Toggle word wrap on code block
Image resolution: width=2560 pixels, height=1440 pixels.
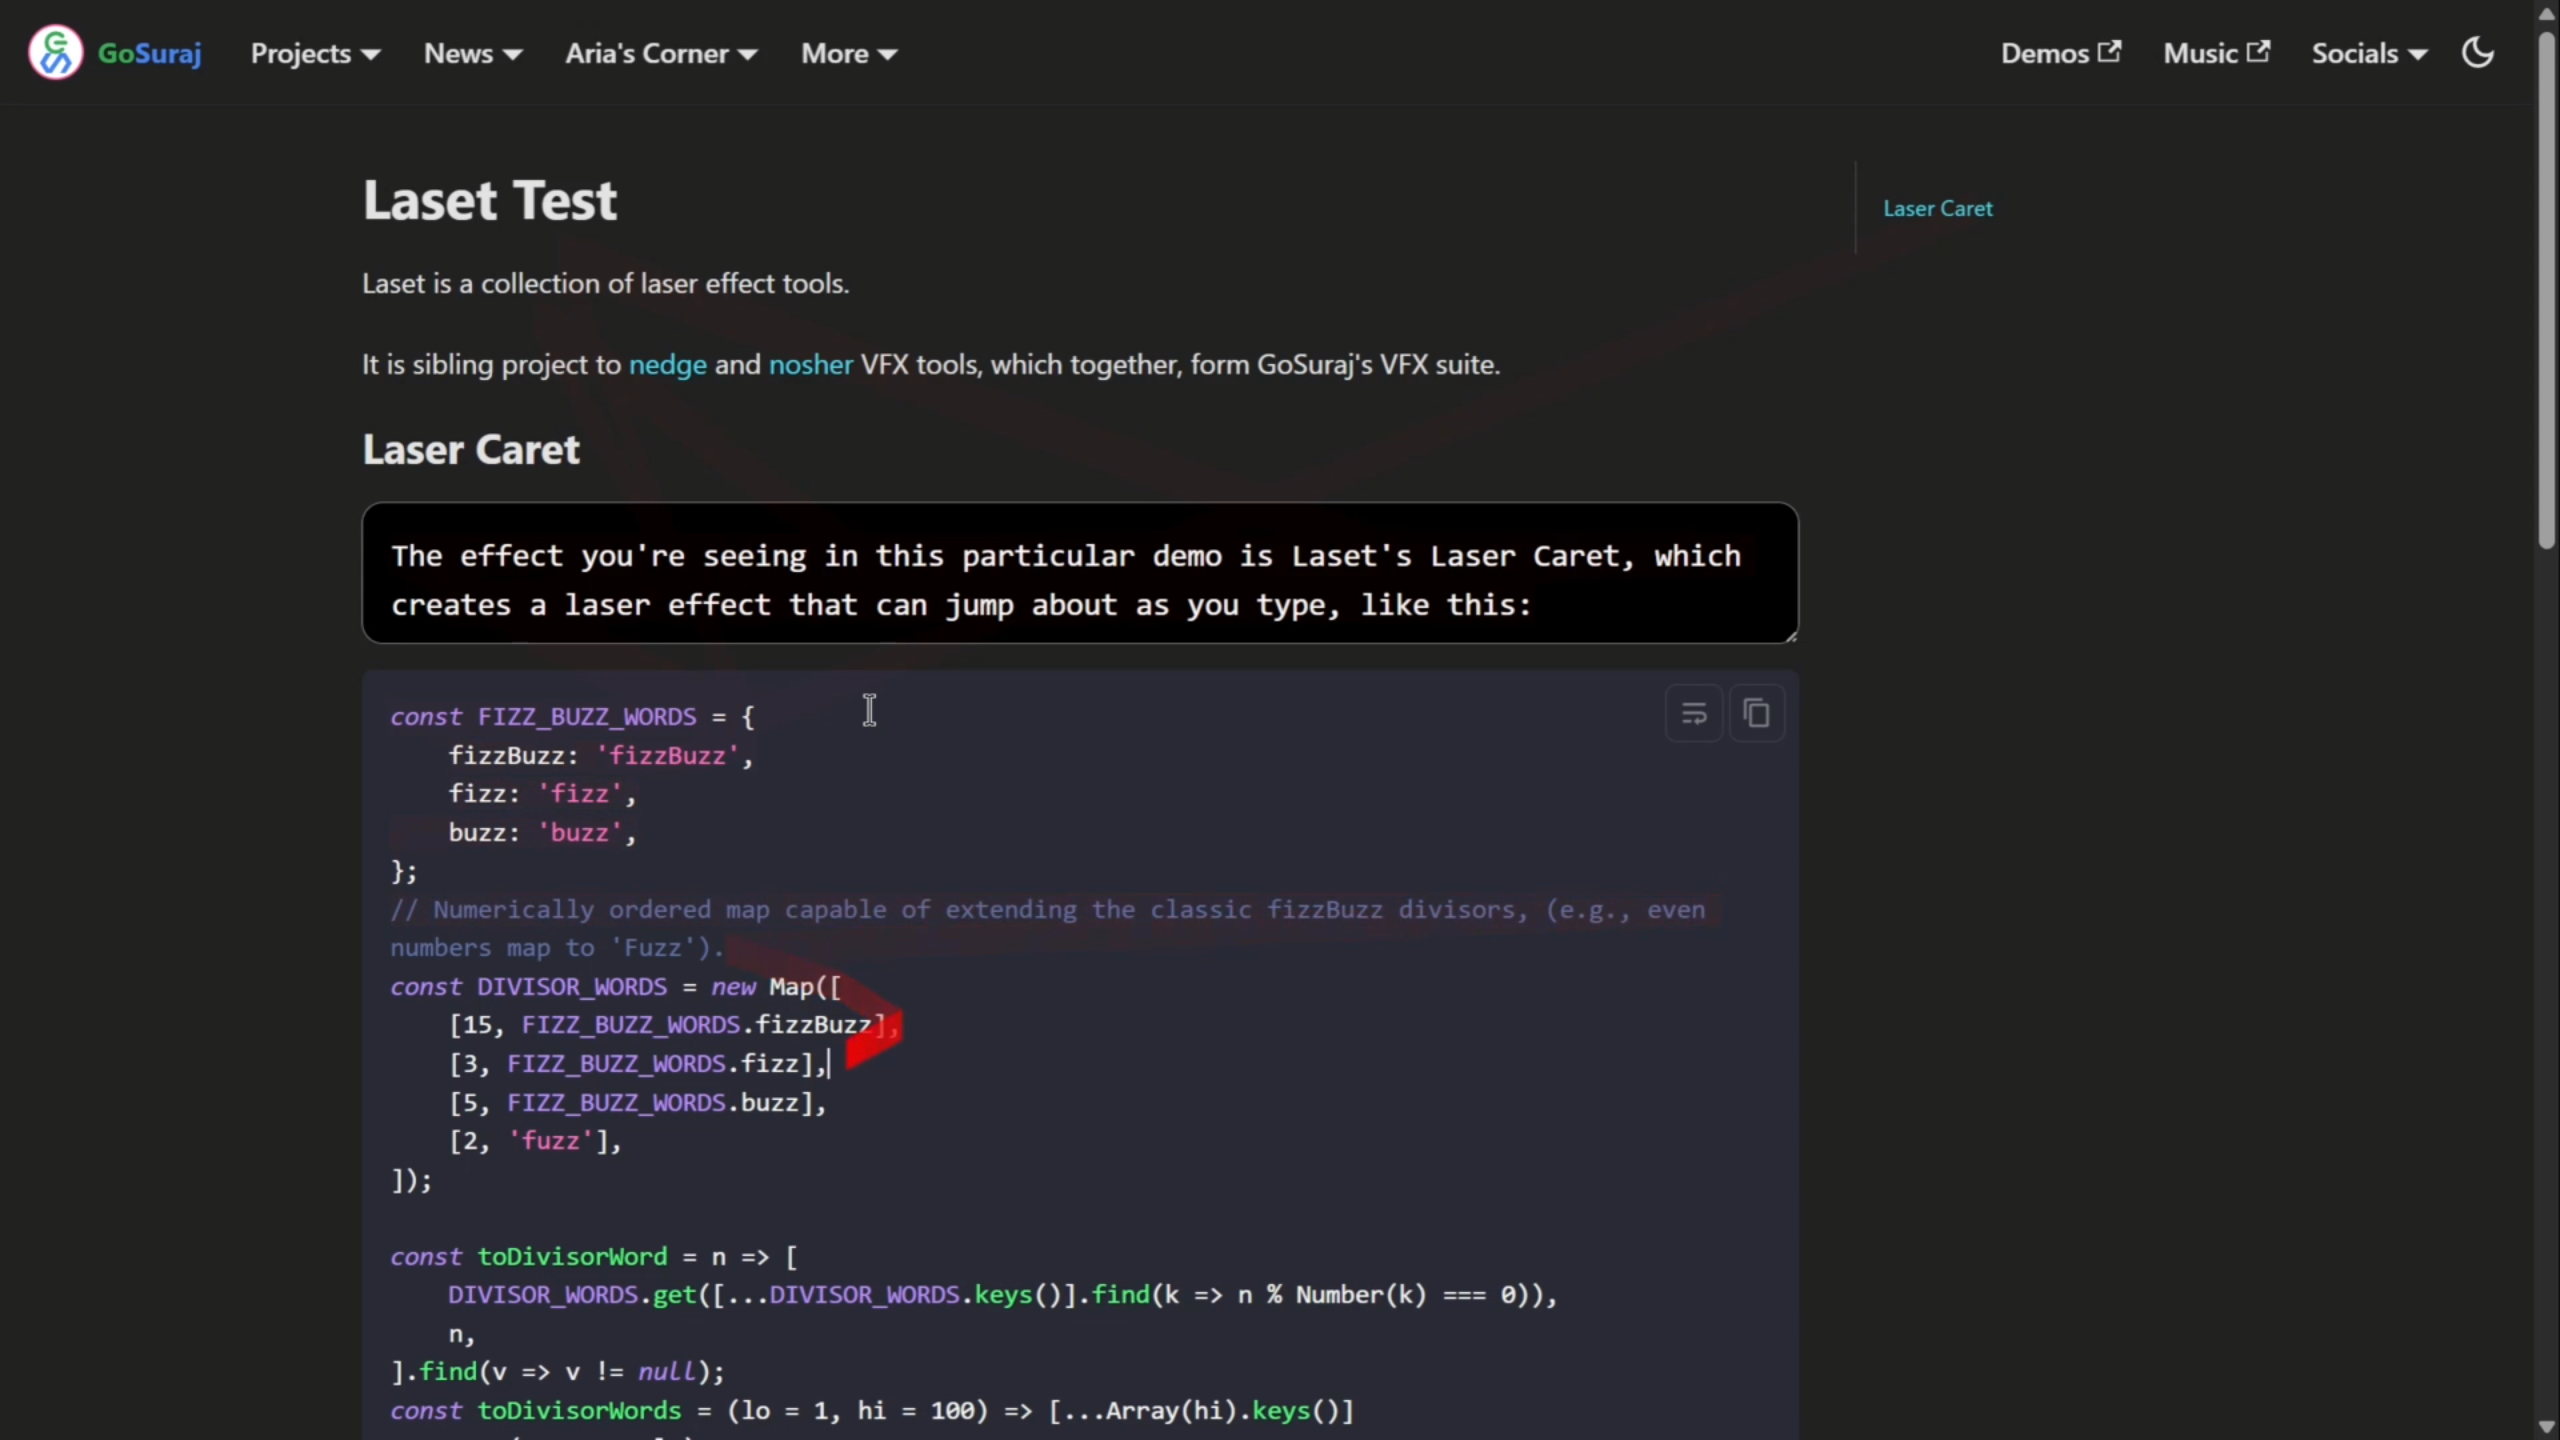1693,714
